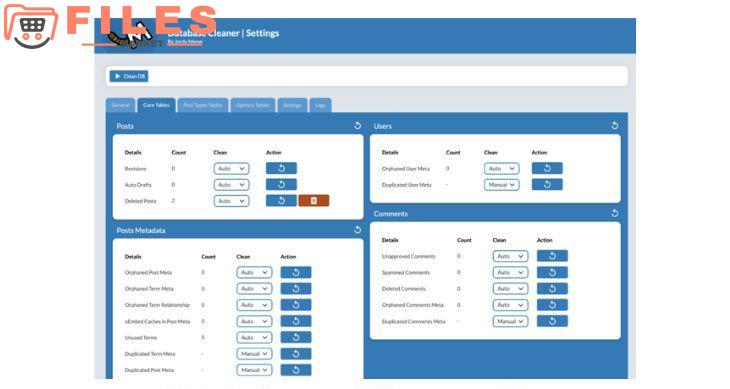Screen dimensions: 730x389
Task: Open the Unapproved Comments clean dropdown
Action: (510, 256)
